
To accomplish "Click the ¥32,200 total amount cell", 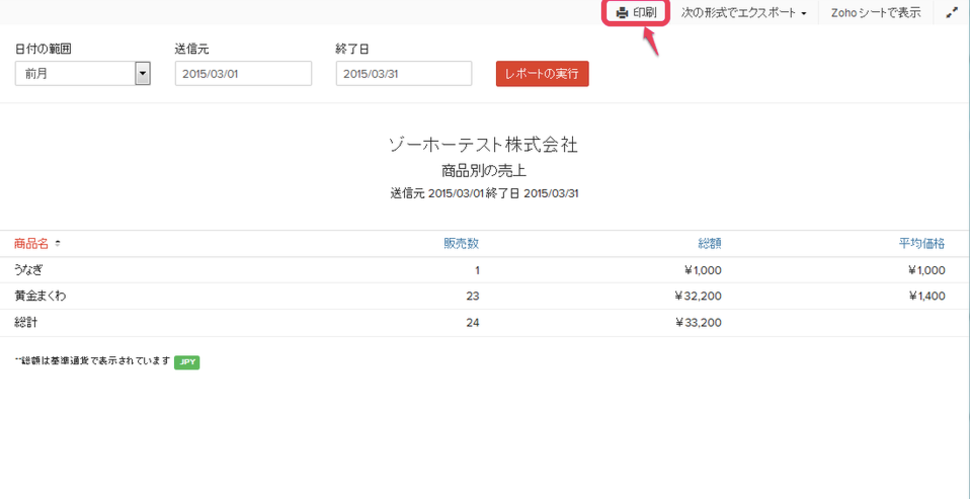I will (698, 296).
